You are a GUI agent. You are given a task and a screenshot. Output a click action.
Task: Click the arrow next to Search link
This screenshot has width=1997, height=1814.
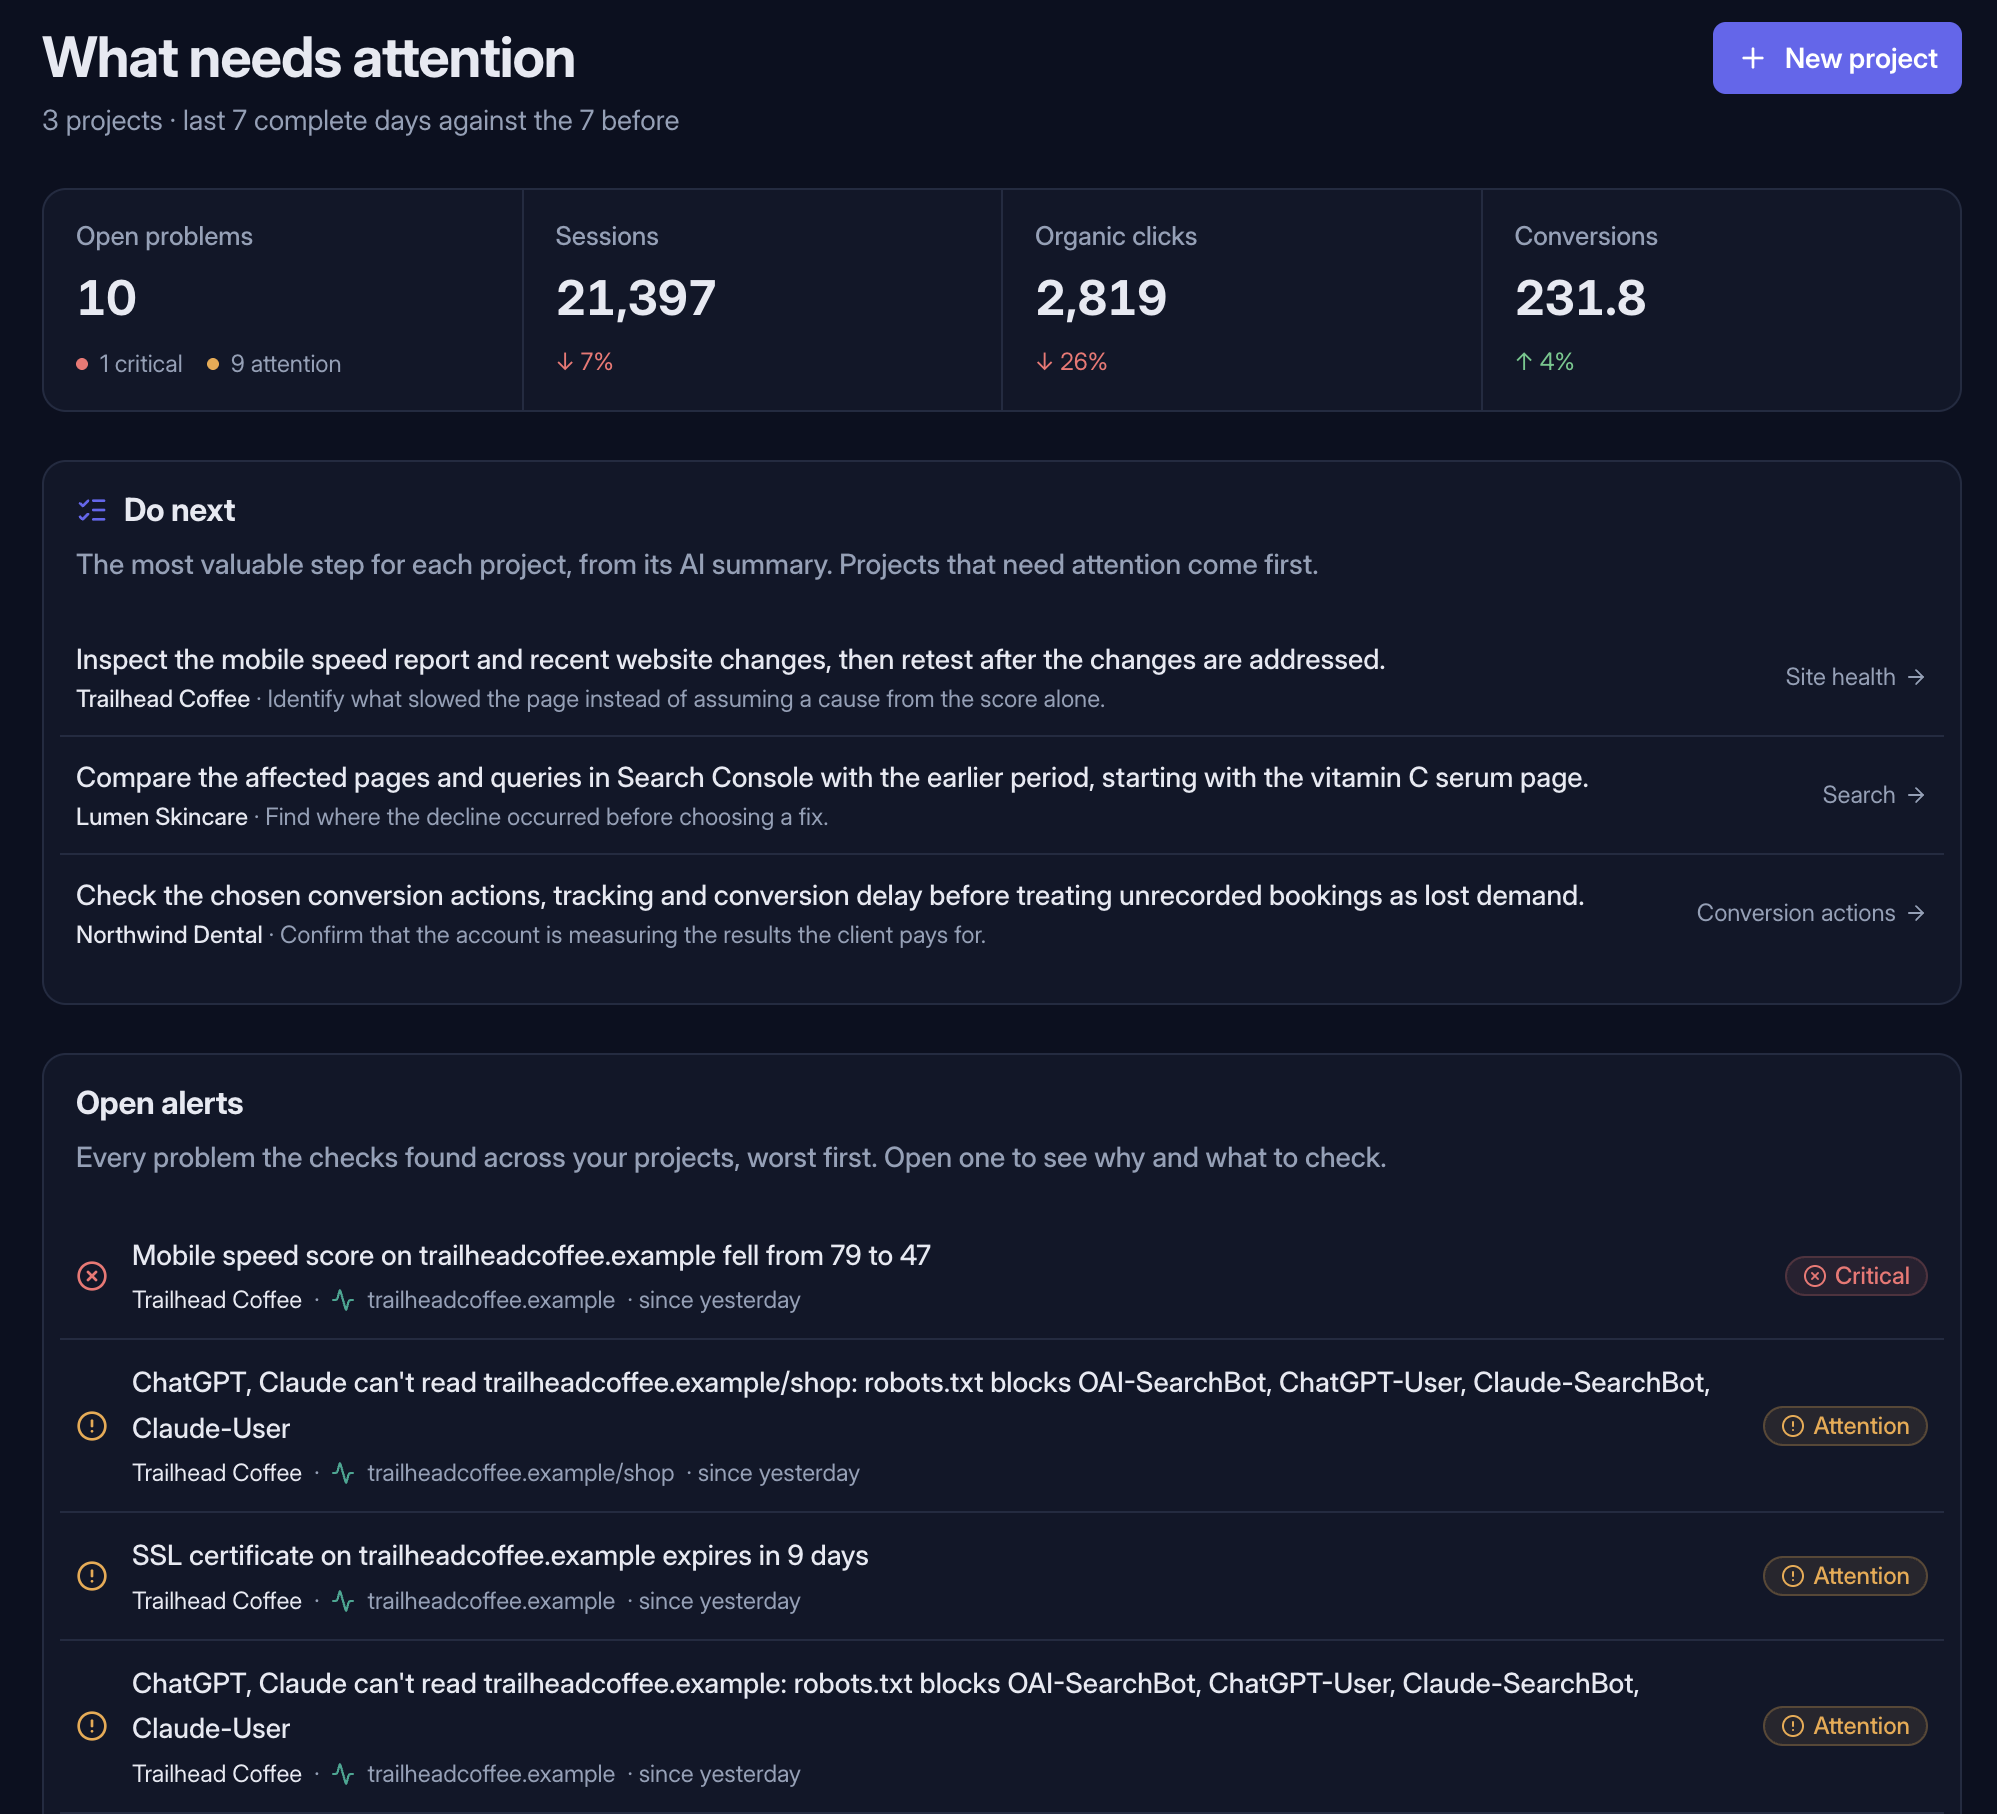click(1915, 795)
